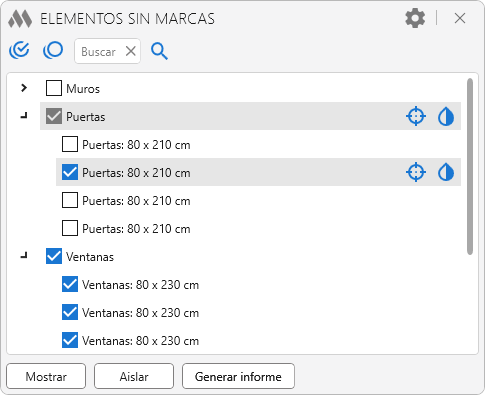The image size is (485, 395).
Task: Click the blue magnifier search icon
Action: [159, 51]
